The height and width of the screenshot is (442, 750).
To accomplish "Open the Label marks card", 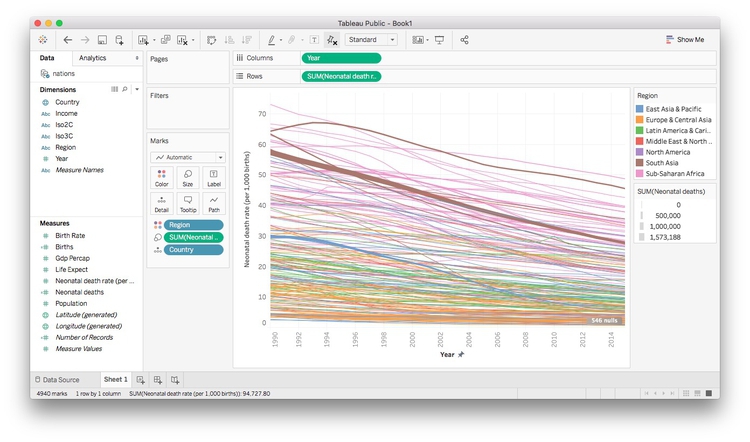I will [x=214, y=177].
